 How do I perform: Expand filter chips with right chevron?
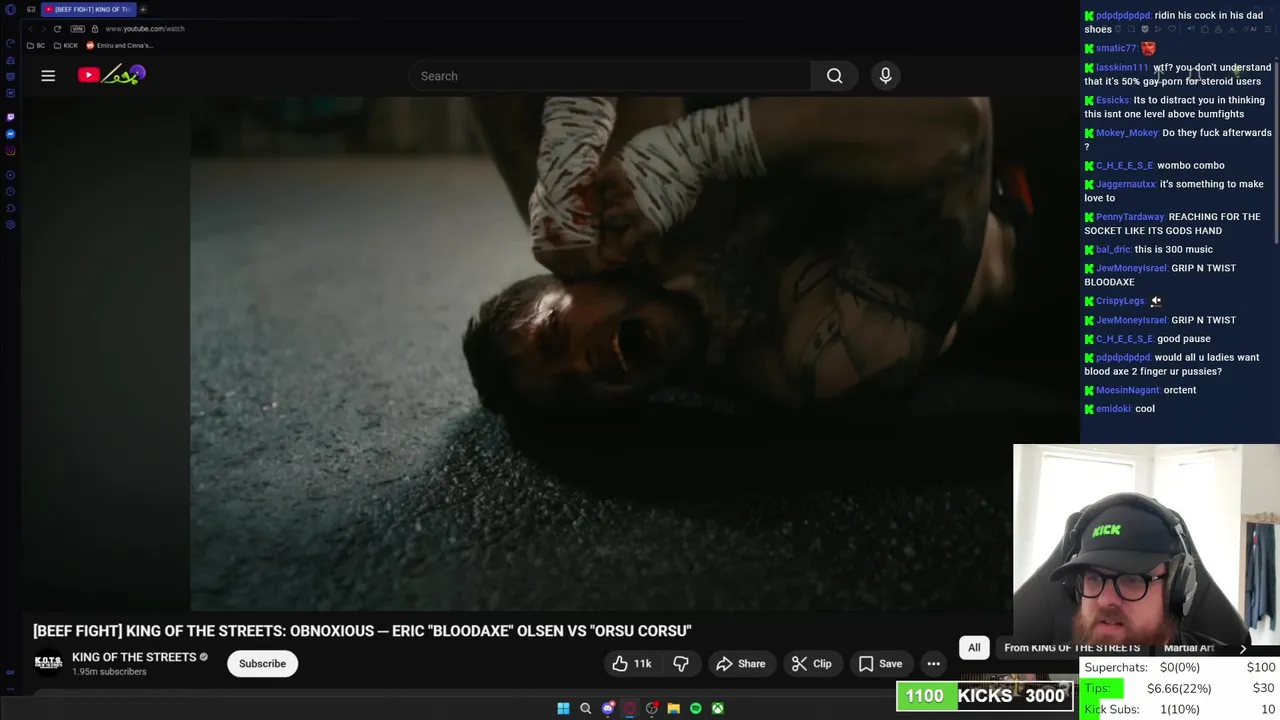coord(1243,648)
